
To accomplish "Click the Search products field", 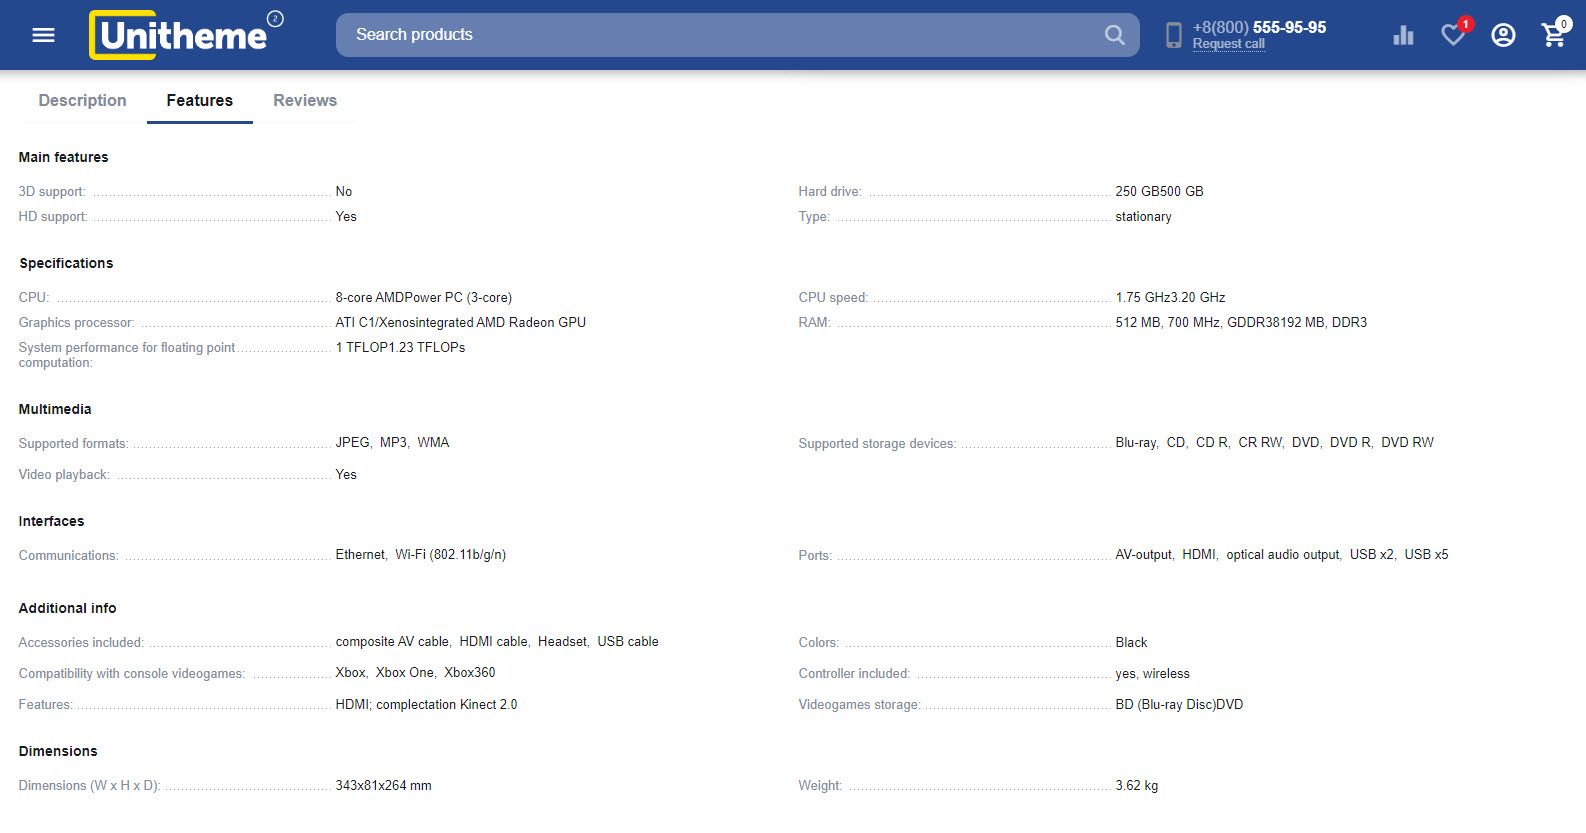I will (x=737, y=35).
